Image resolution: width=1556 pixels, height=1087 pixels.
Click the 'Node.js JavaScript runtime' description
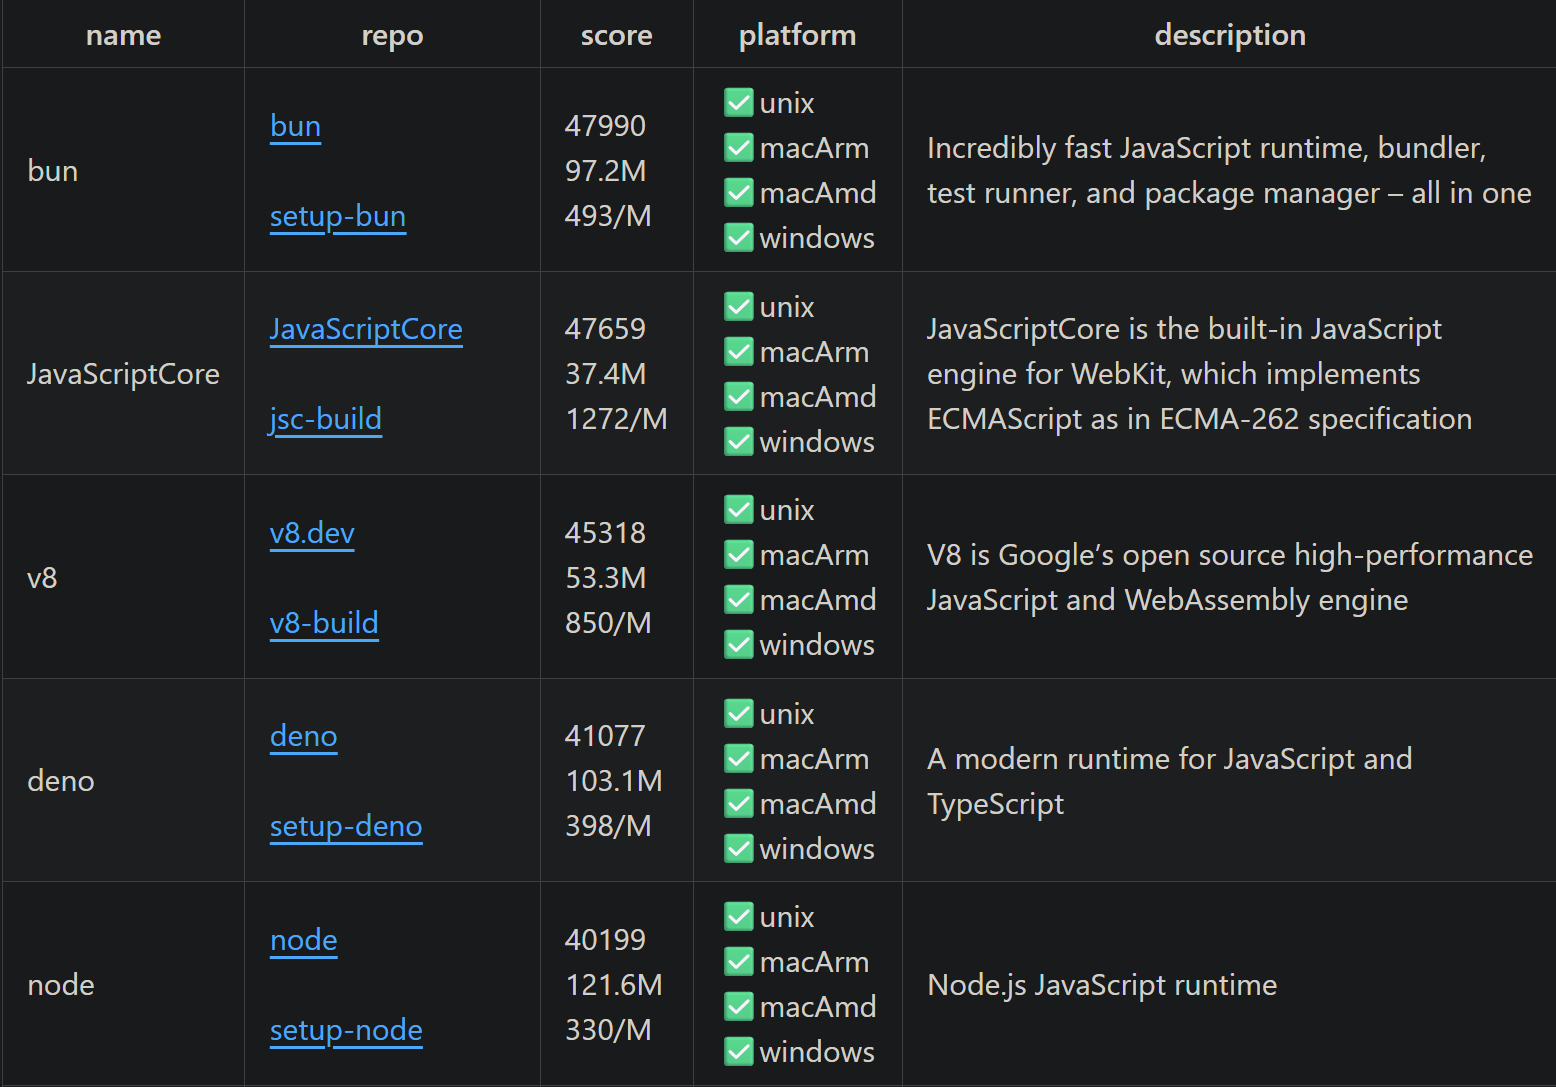(1102, 985)
